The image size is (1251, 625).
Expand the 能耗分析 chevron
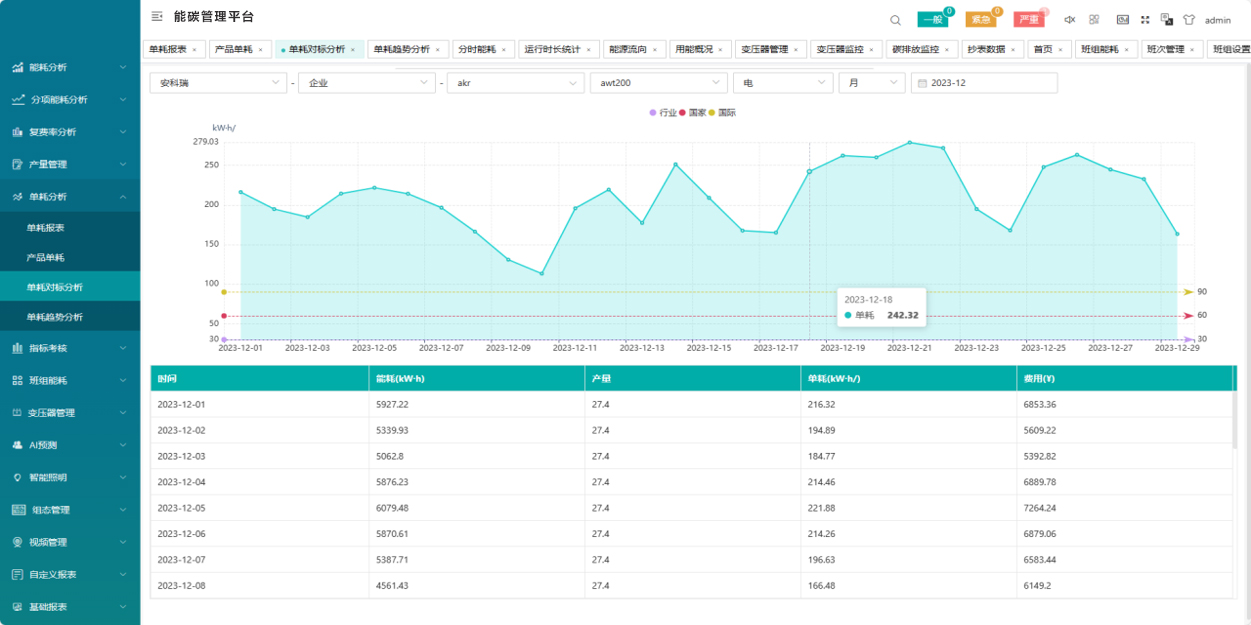(x=123, y=68)
